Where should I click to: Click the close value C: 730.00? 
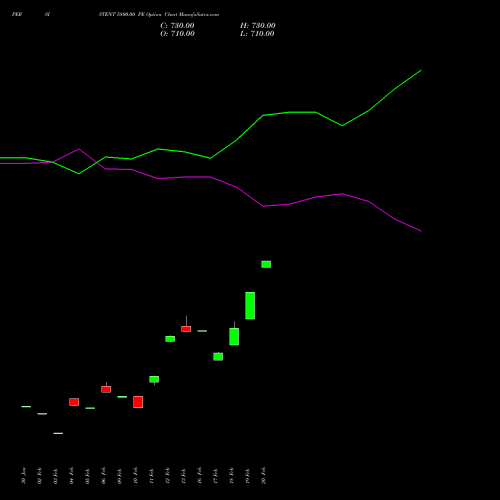click(177, 26)
